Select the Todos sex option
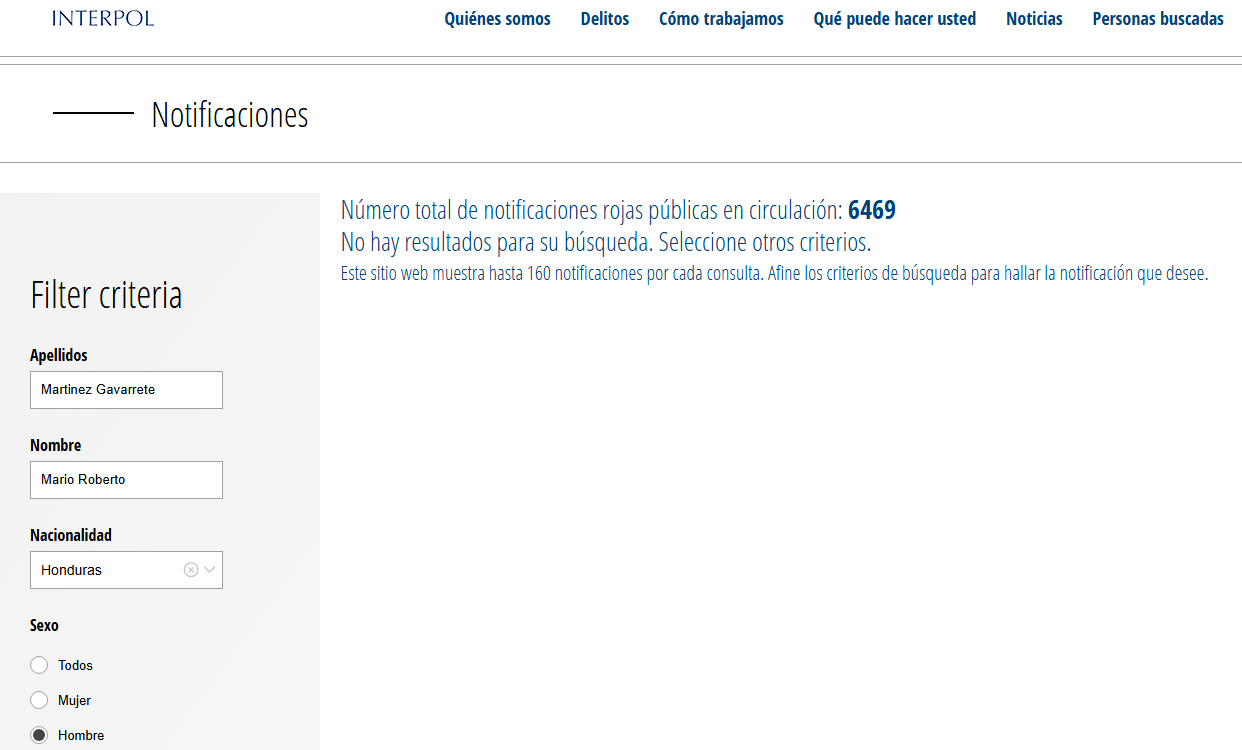 click(39, 665)
